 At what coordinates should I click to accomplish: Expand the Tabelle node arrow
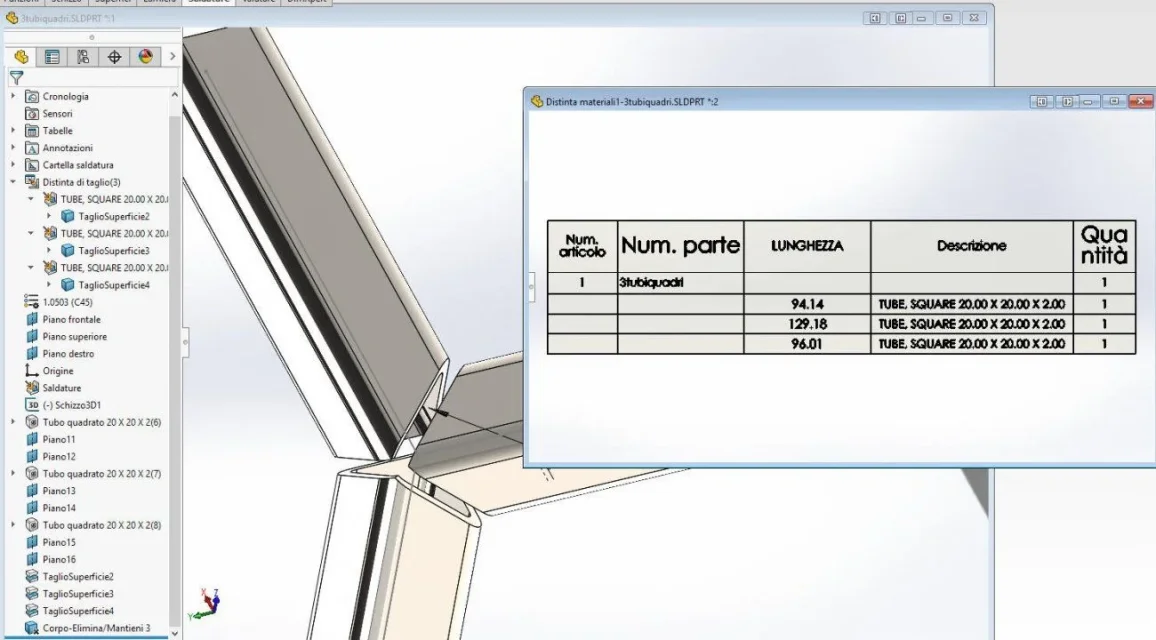(x=13, y=131)
